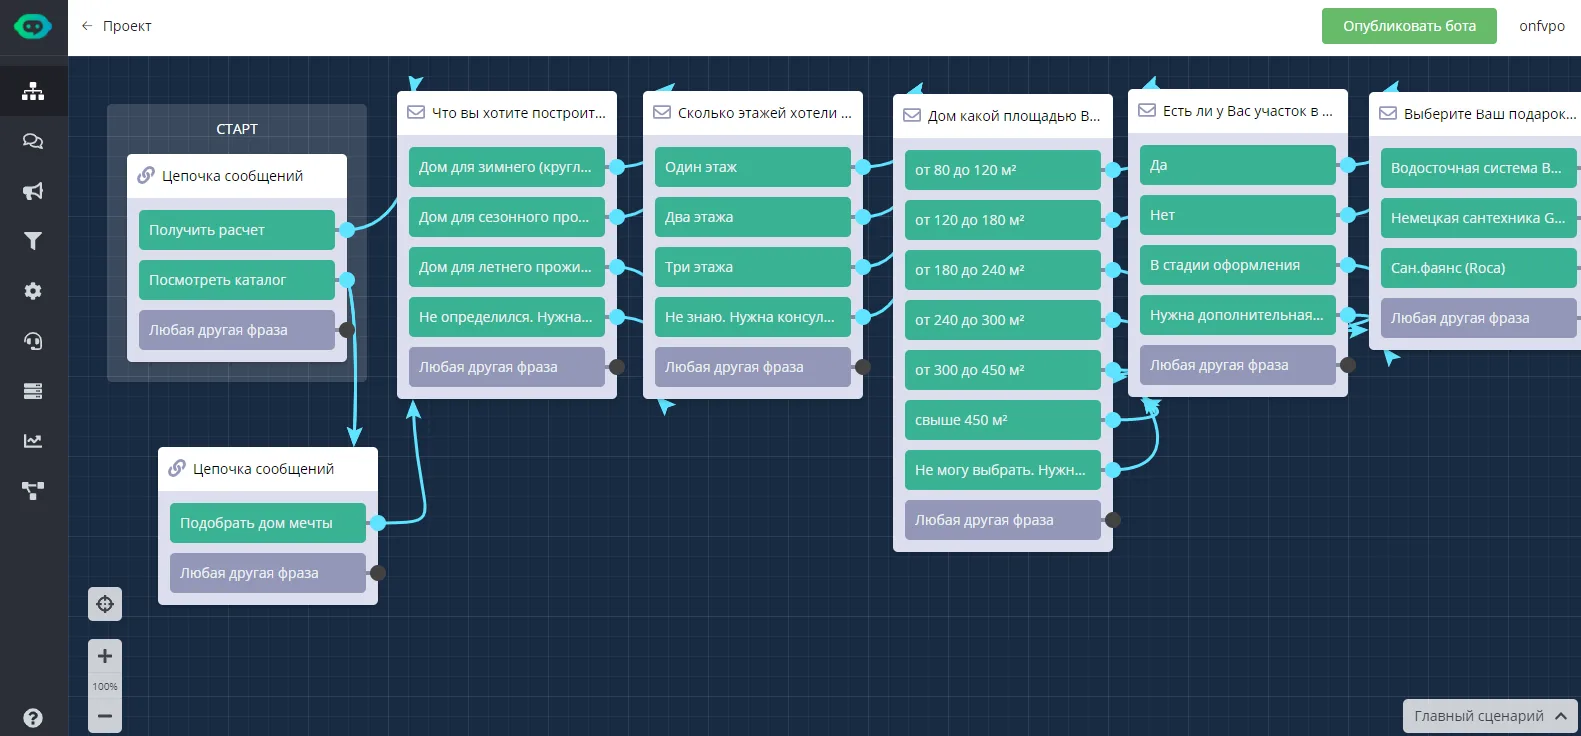Select от 300 до 450 м² option
Image resolution: width=1581 pixels, height=736 pixels.
click(x=1003, y=370)
